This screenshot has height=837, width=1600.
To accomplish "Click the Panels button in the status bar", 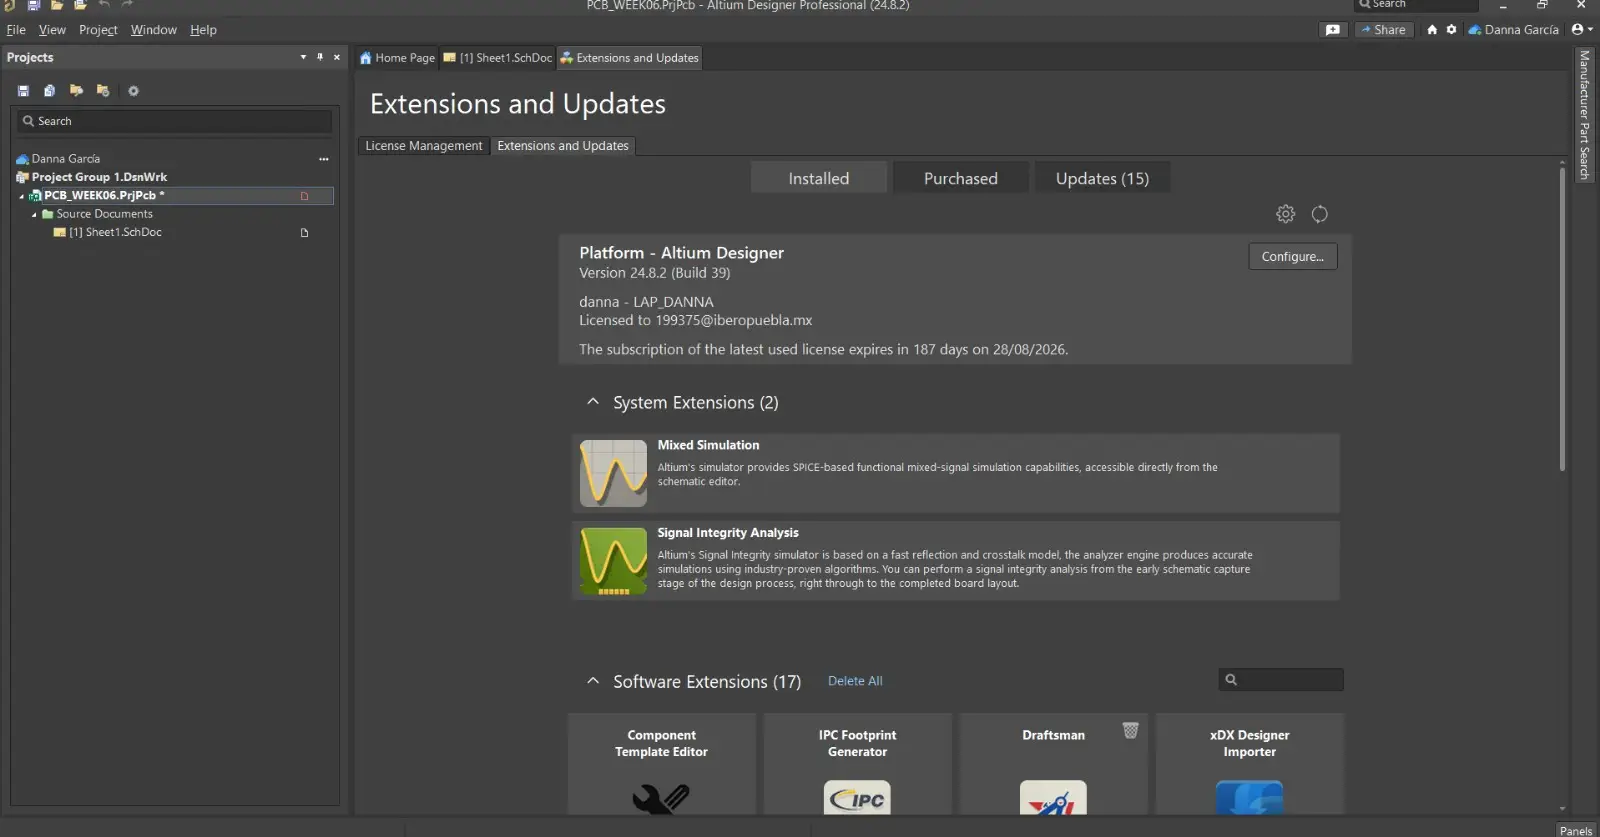I will coord(1576,830).
